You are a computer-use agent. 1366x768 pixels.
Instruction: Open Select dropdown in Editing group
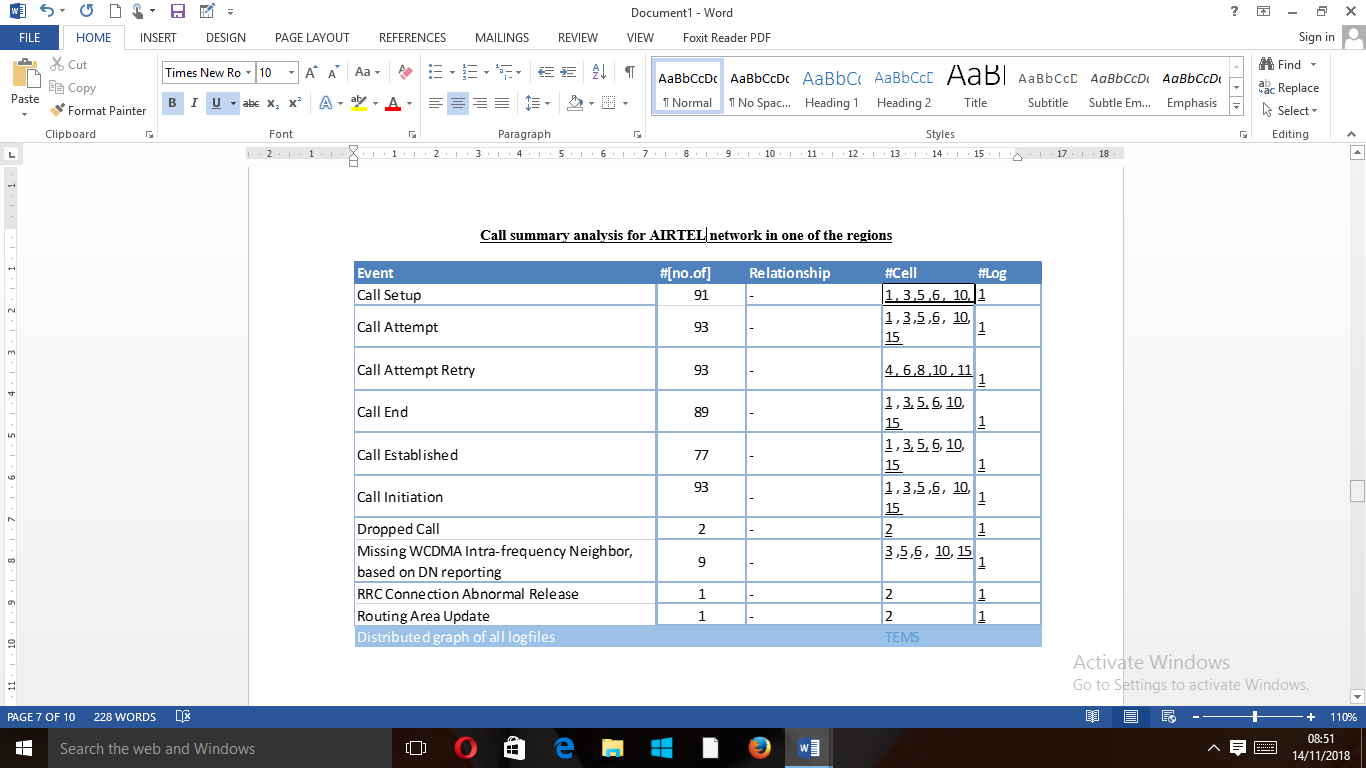click(x=1291, y=111)
